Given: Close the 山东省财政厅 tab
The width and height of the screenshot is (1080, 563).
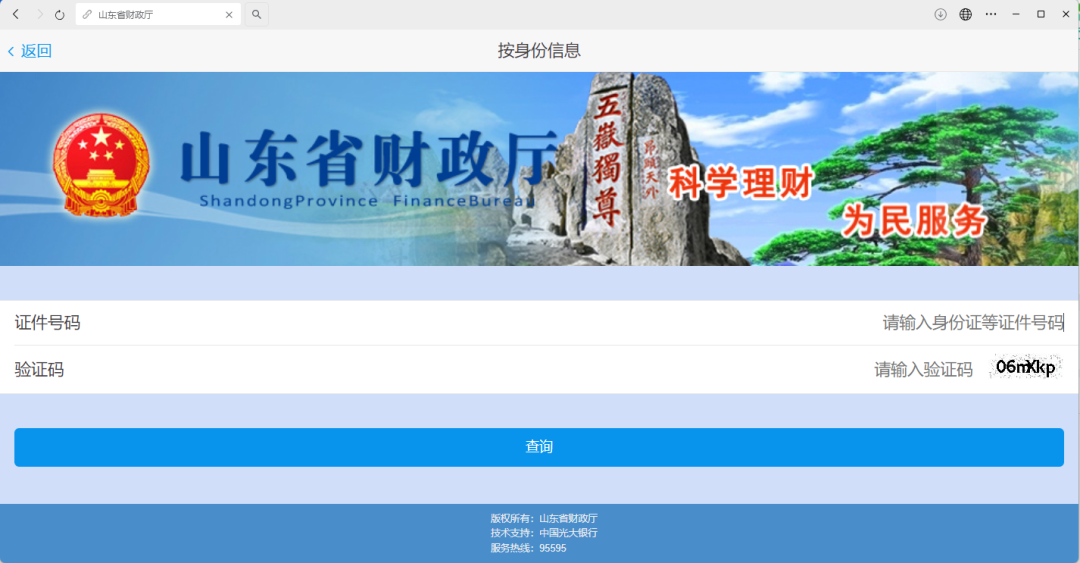Looking at the screenshot, I should pos(229,15).
